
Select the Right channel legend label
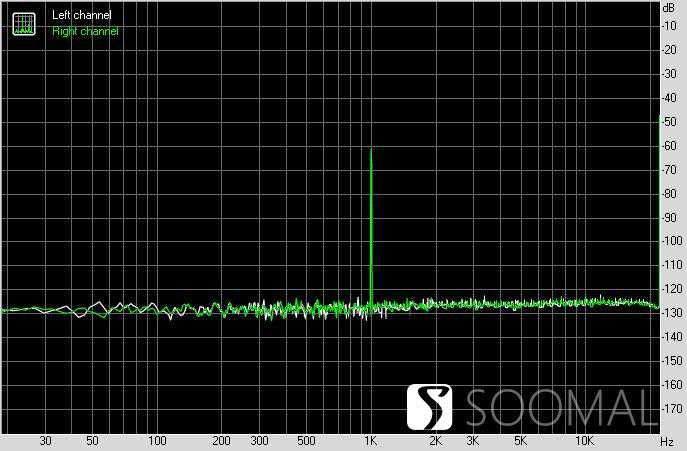(85, 31)
